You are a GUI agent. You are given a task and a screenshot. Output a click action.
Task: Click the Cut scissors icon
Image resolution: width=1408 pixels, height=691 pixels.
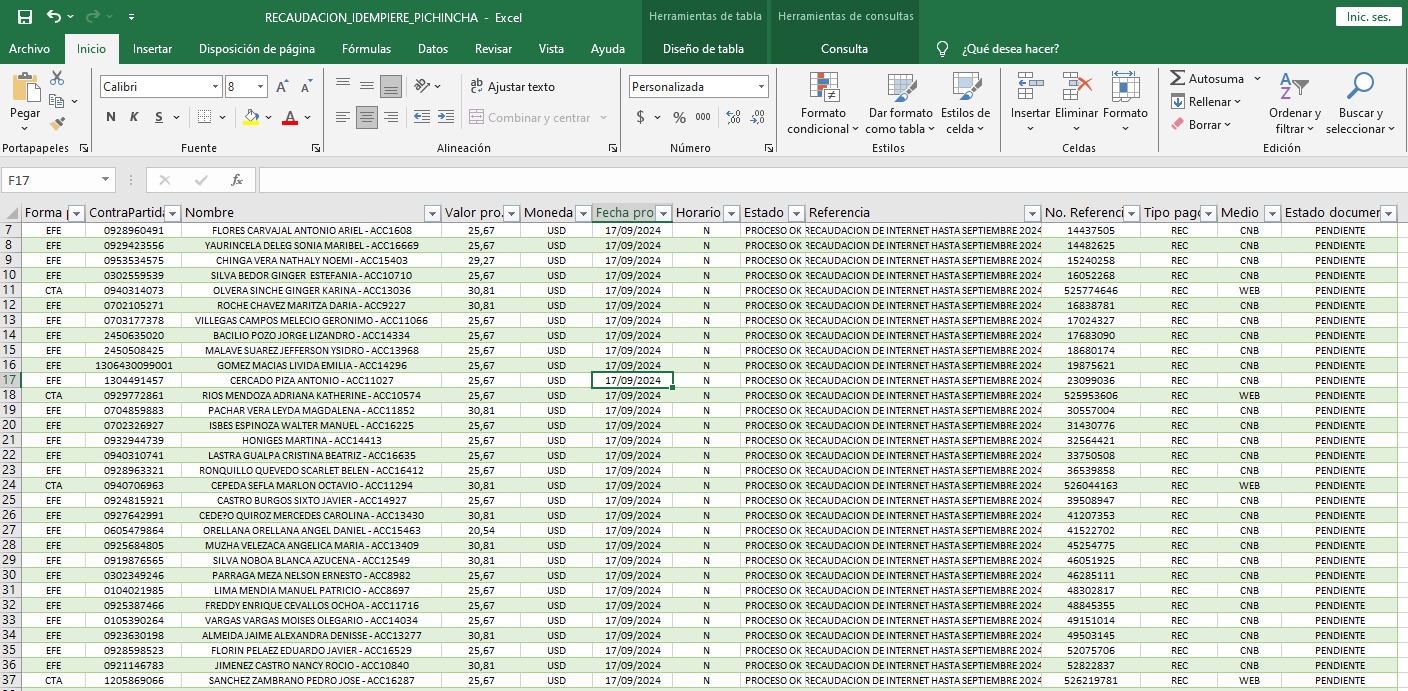57,78
